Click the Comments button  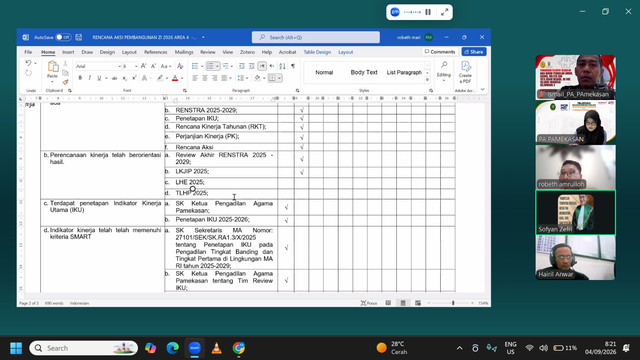(440, 52)
